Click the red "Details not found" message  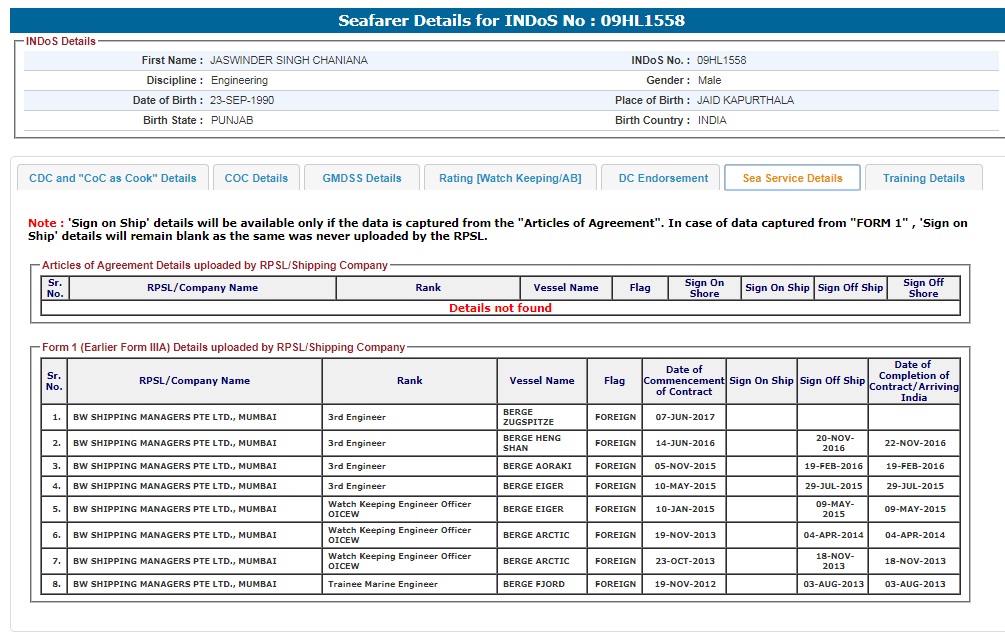pos(500,308)
